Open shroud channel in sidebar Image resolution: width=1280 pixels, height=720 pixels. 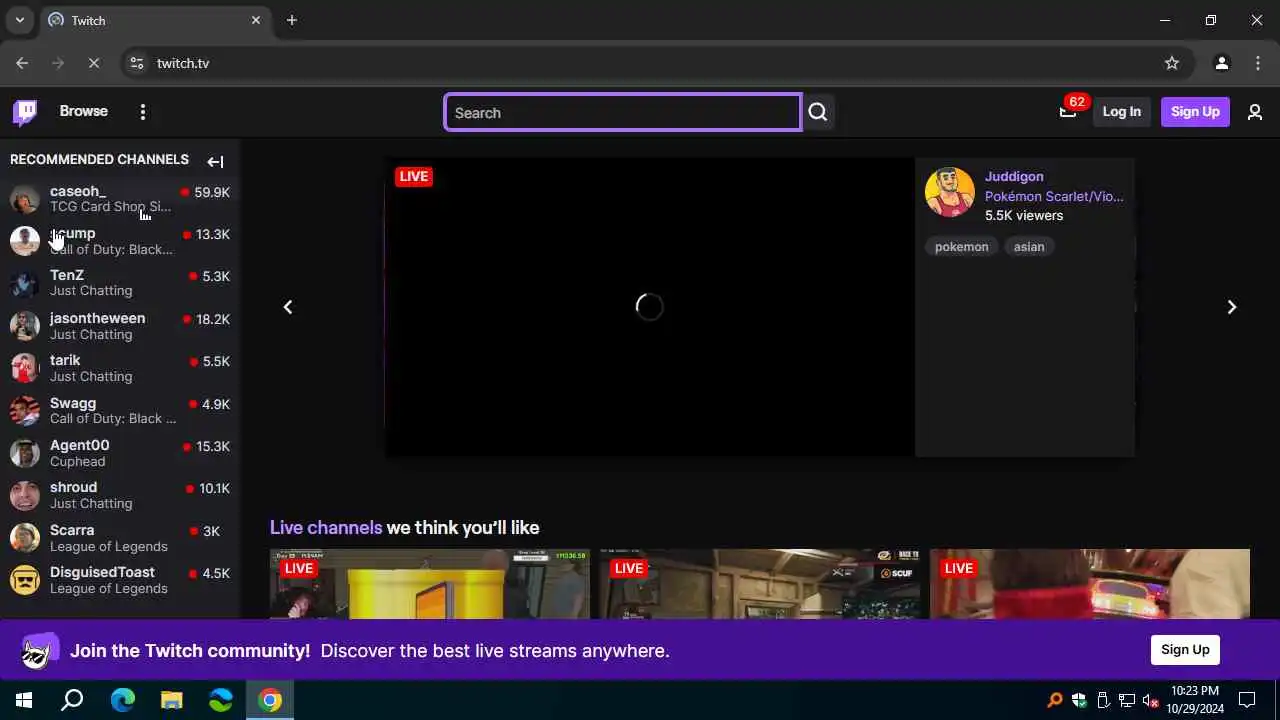[x=120, y=495]
